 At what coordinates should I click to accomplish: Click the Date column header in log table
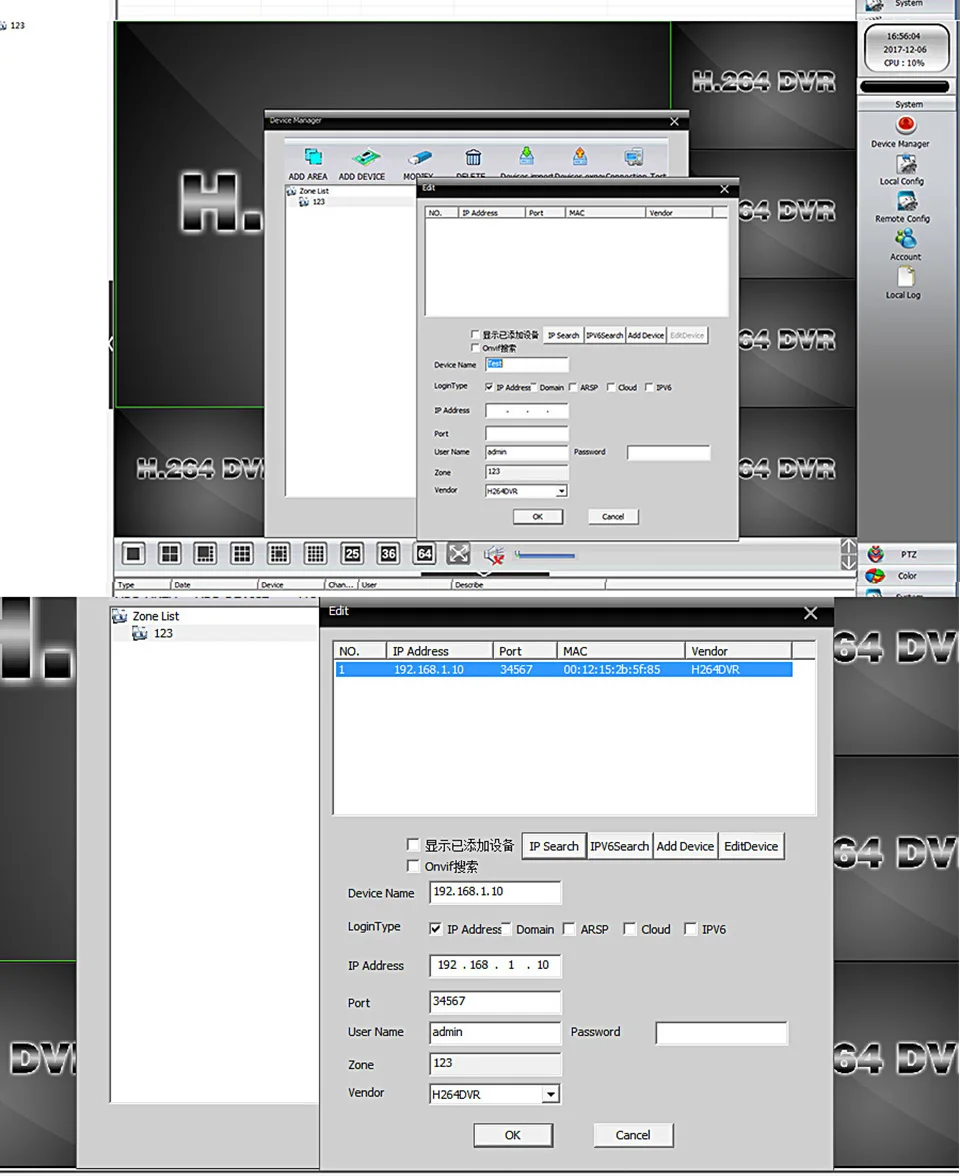(x=214, y=584)
